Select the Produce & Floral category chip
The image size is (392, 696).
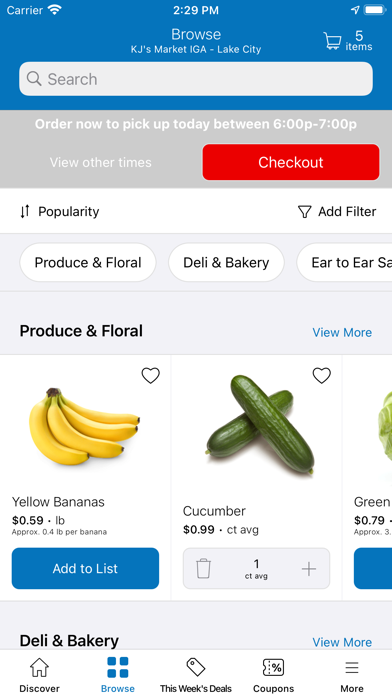tap(88, 262)
